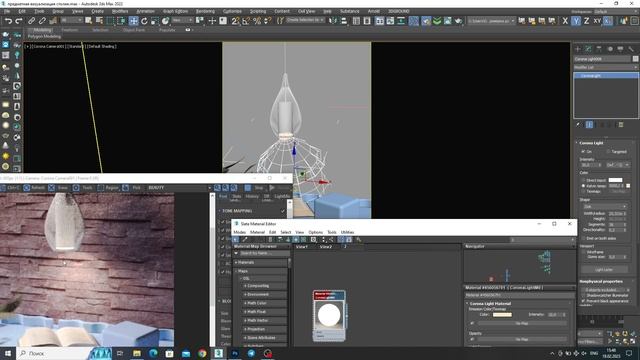Viewport: 640px width, 360px height.
Task: Open the Utilities wrench tab in command panel
Action: pyautogui.click(x=631, y=49)
